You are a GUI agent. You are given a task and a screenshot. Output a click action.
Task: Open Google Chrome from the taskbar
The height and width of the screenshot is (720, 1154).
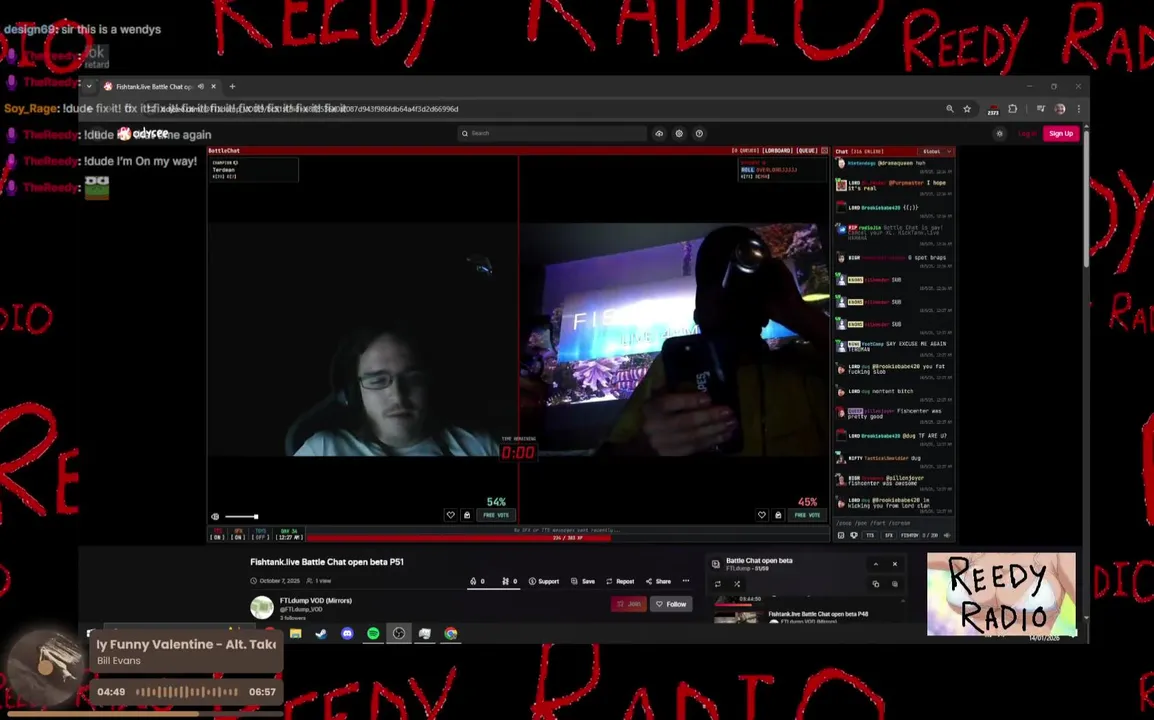(x=450, y=633)
